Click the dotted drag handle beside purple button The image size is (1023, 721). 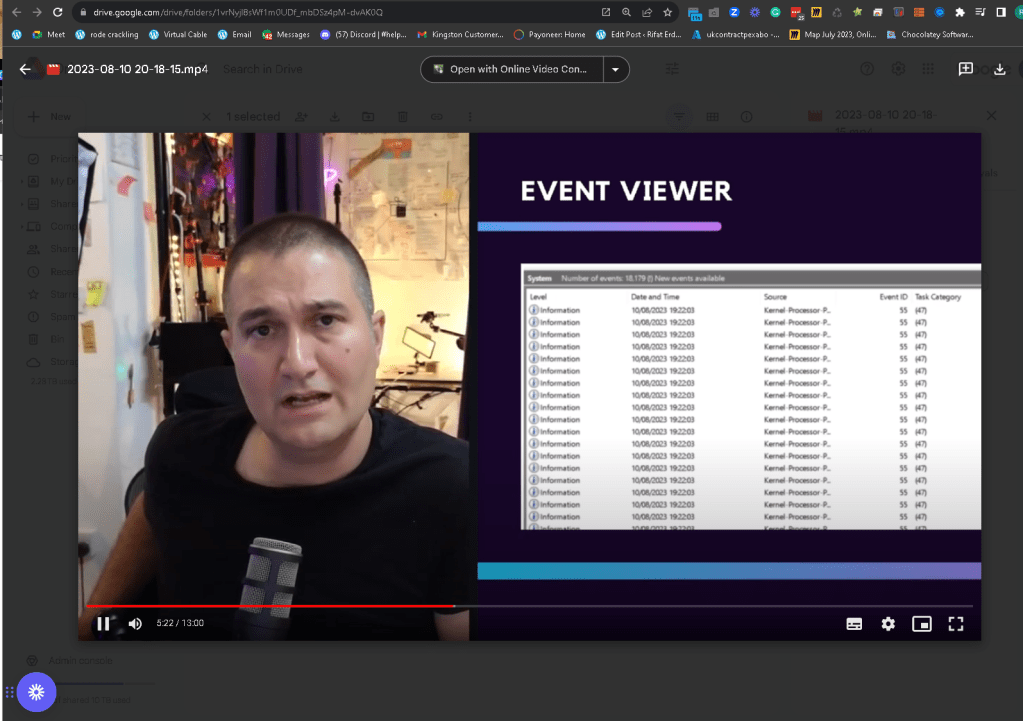click(9, 692)
